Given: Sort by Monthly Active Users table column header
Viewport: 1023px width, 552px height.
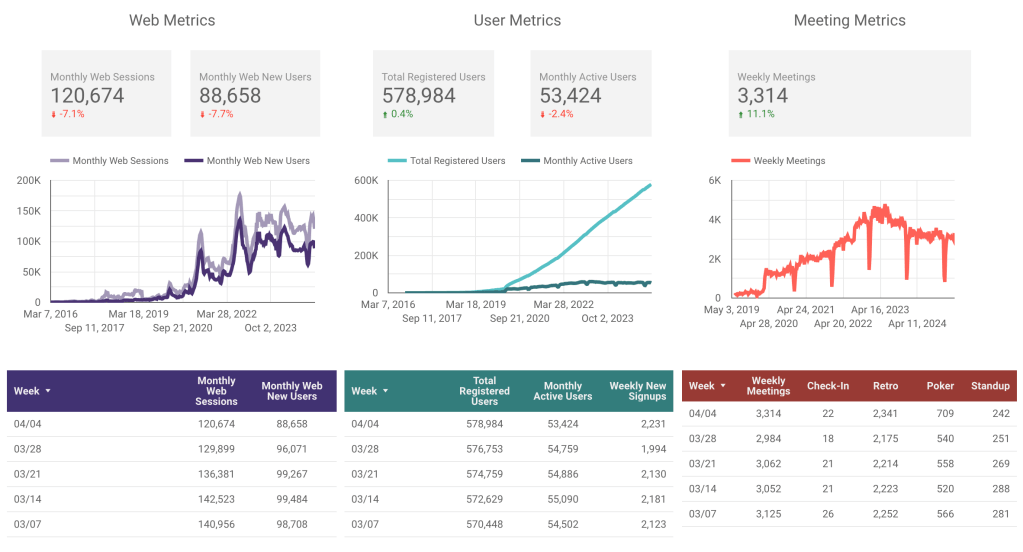Looking at the screenshot, I should tap(562, 391).
